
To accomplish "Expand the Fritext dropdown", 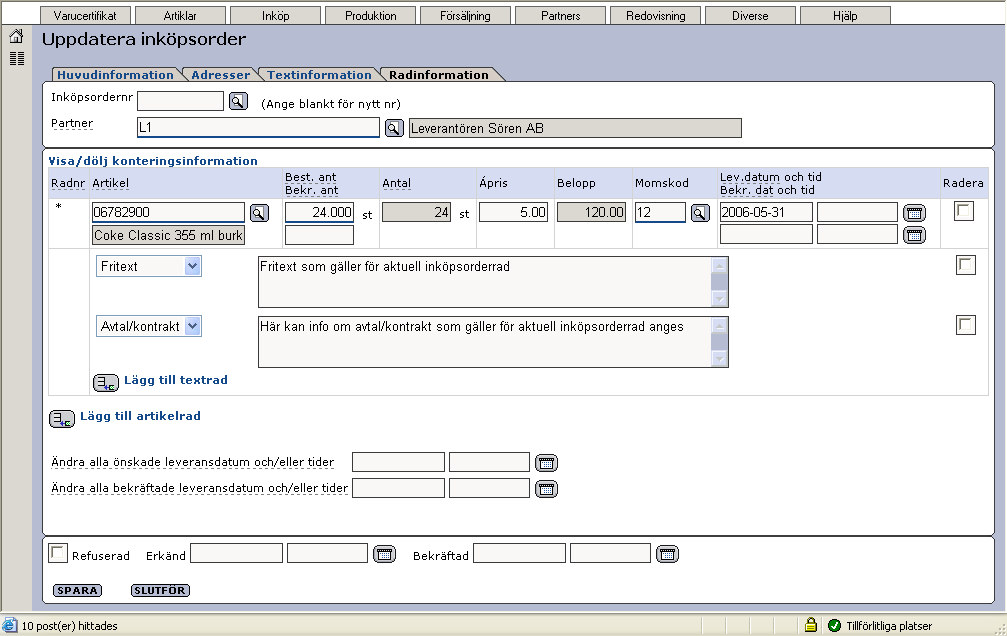I will [192, 266].
